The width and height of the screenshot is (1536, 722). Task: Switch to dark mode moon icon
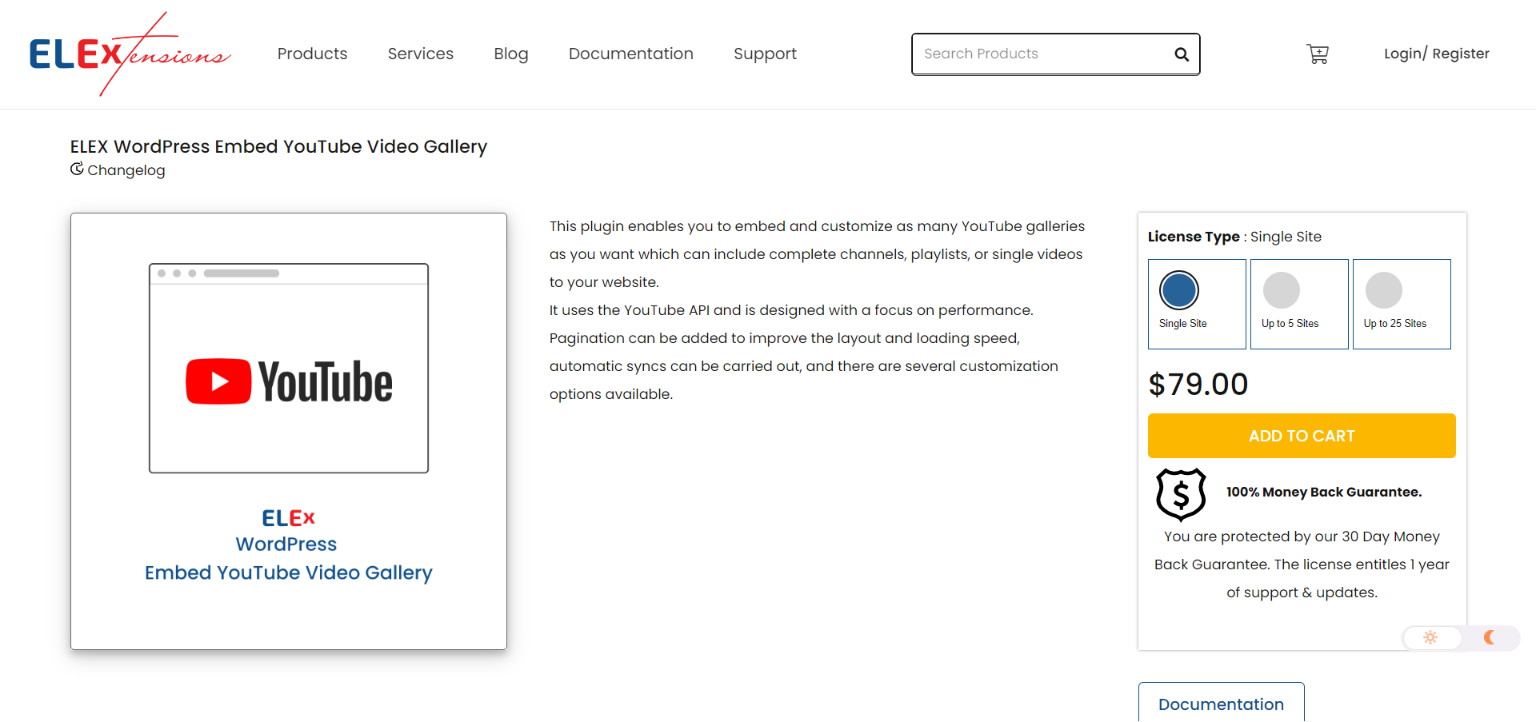(x=1490, y=638)
